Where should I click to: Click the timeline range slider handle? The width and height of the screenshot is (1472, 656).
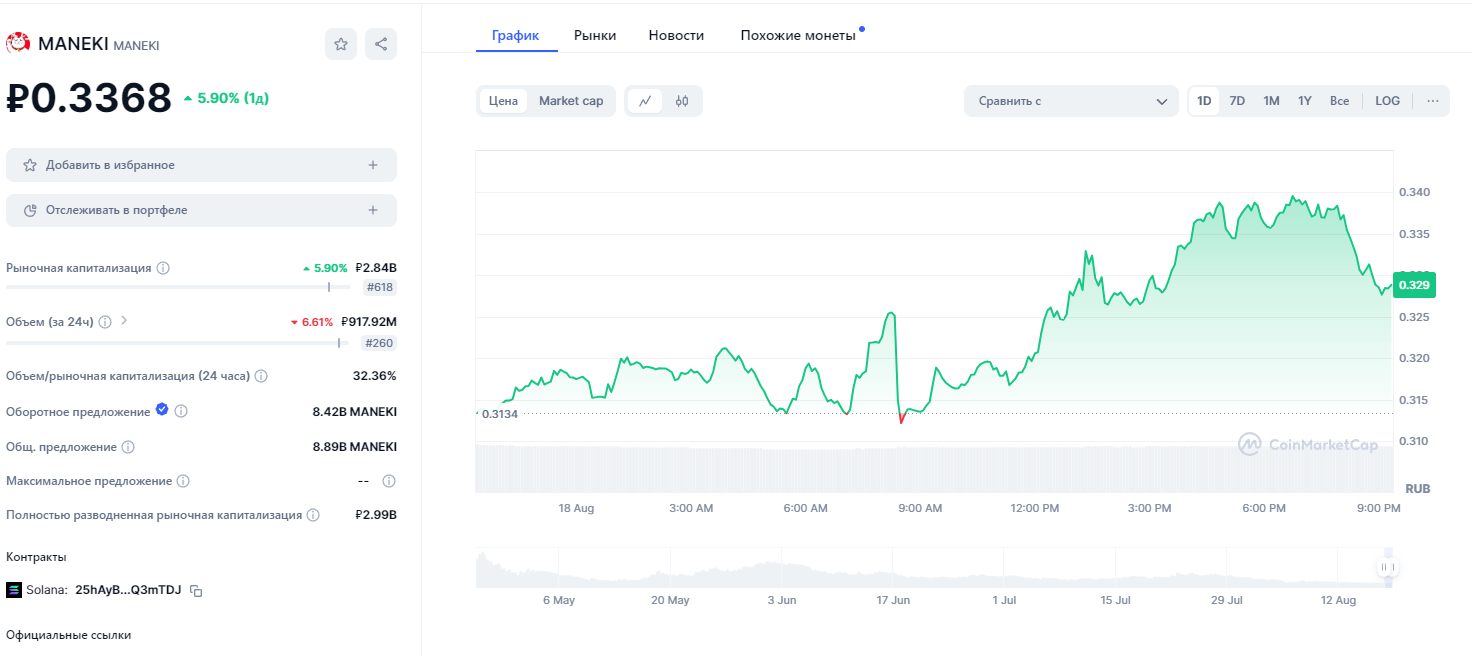click(1386, 567)
